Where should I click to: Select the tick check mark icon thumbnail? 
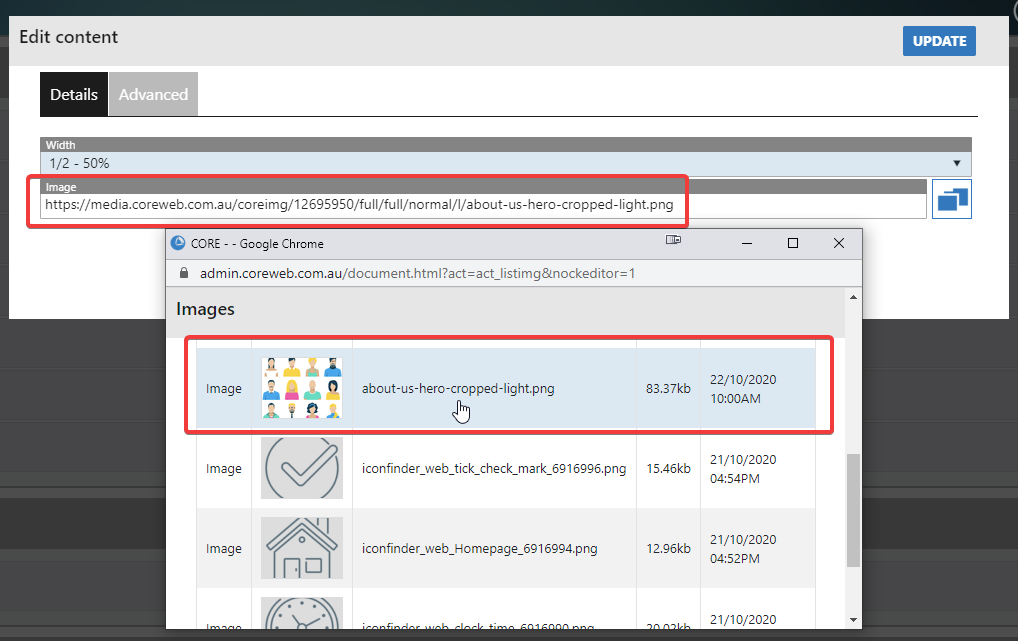[x=301, y=468]
